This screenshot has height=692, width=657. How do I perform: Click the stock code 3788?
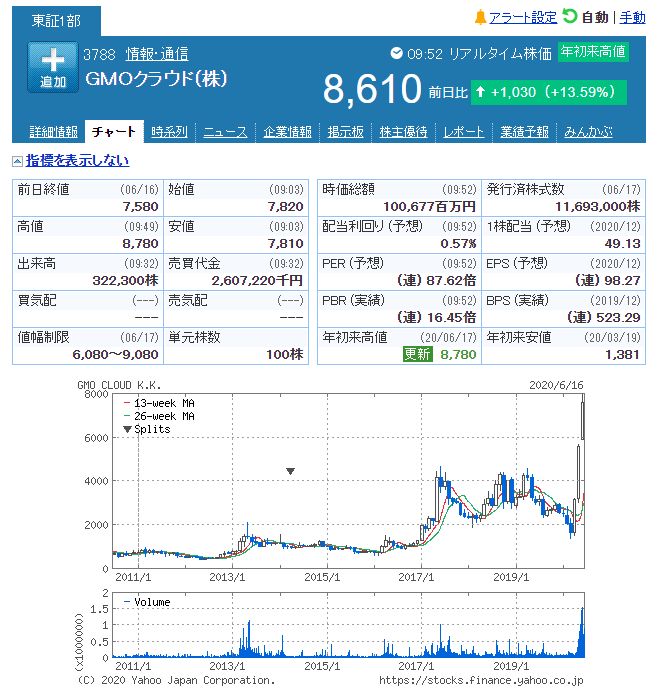tap(99, 55)
